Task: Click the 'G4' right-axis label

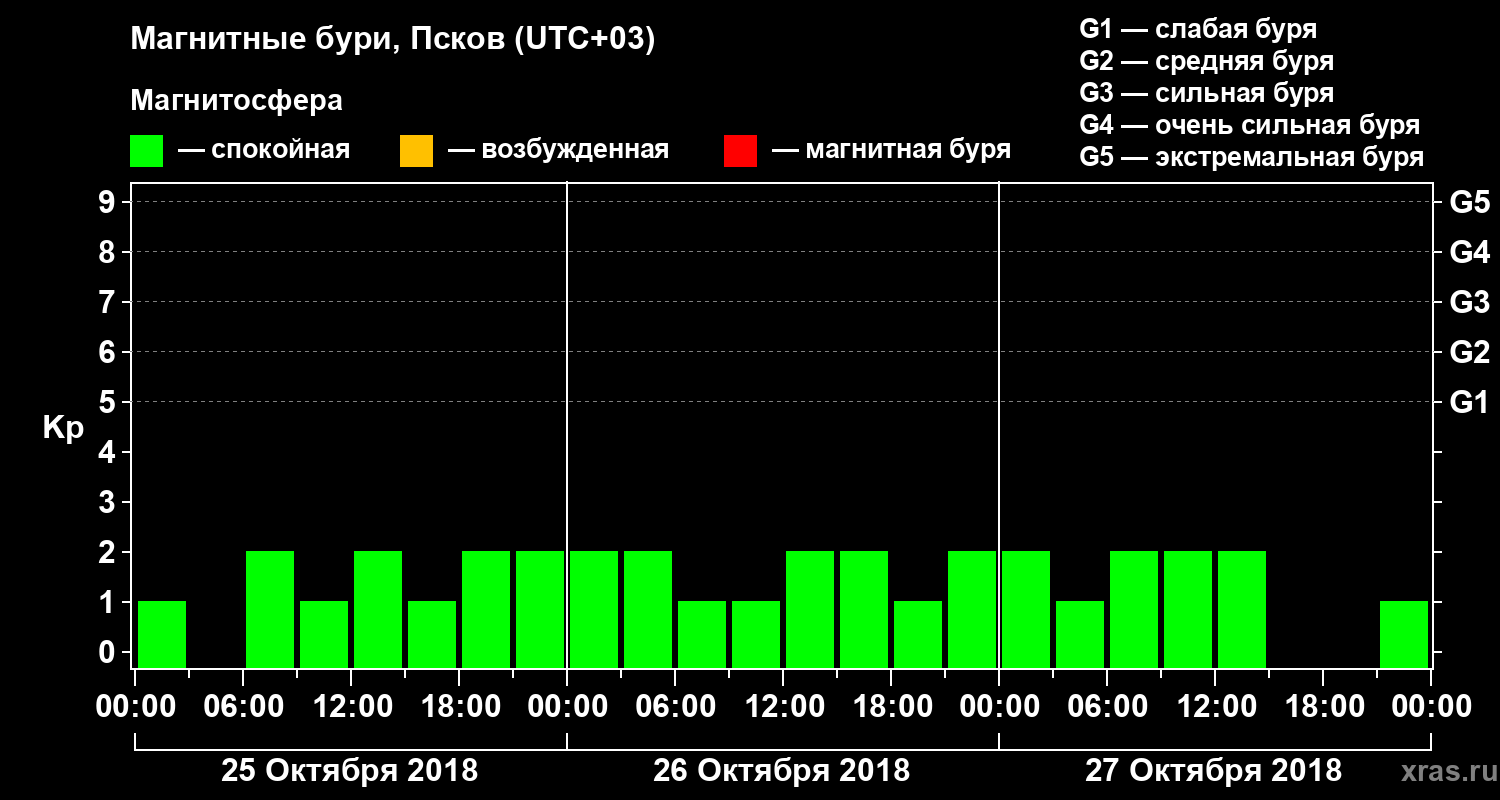Action: coord(1469,252)
